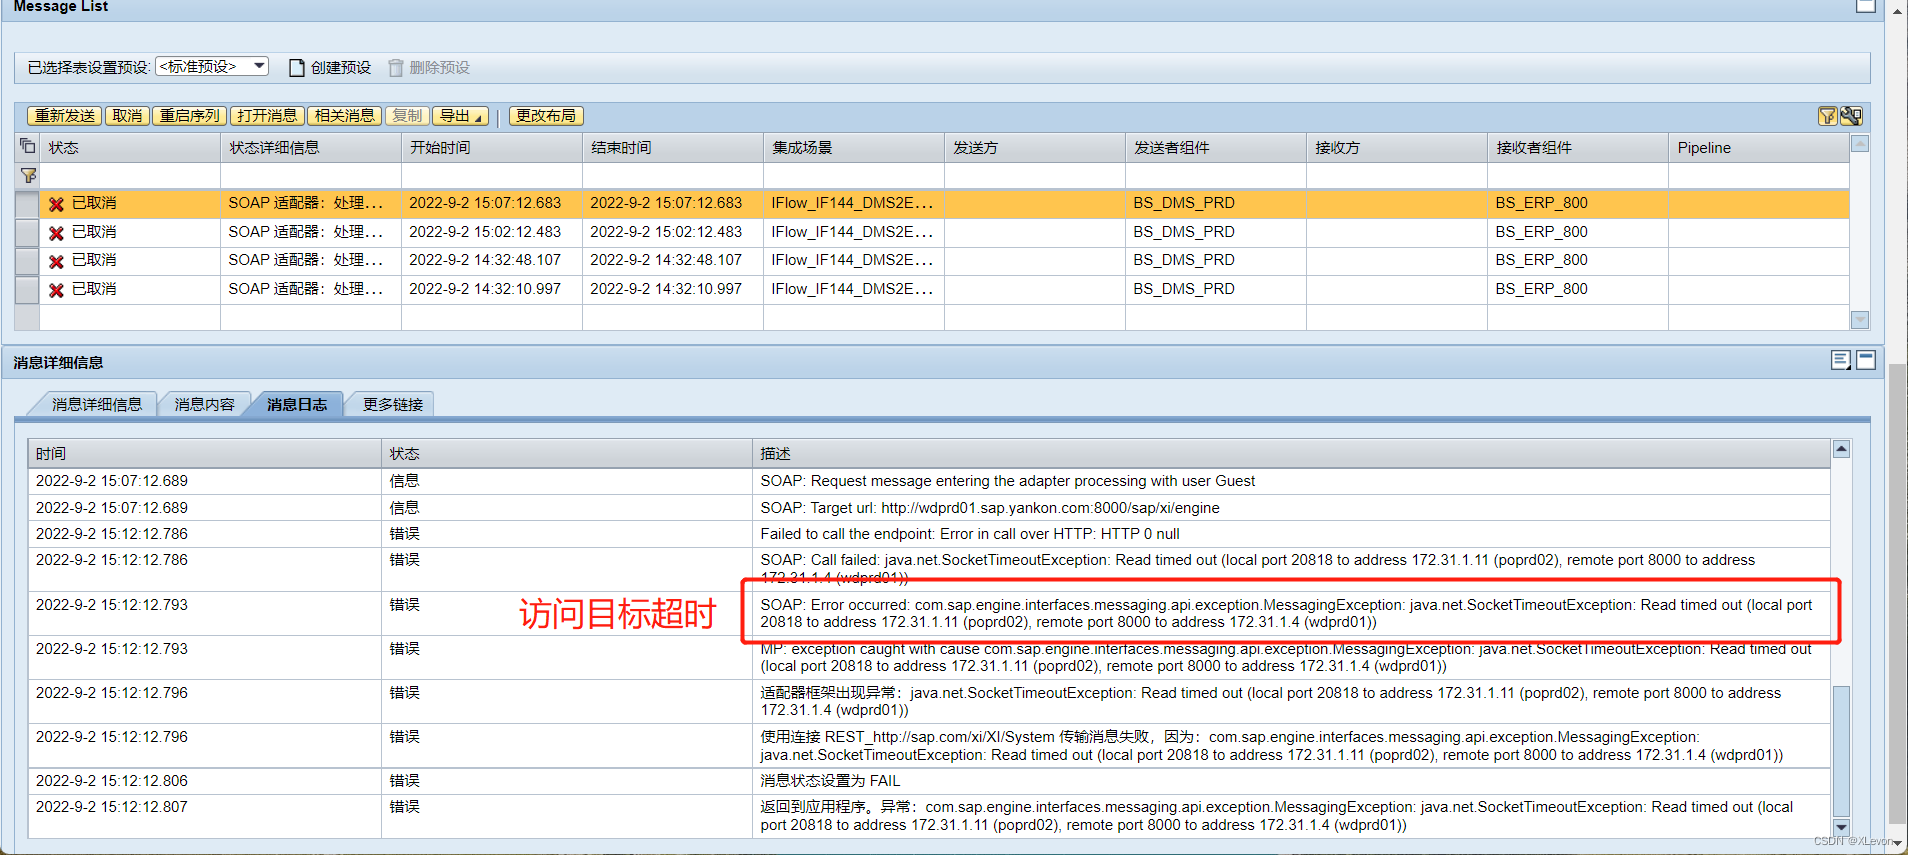Click the table filter icon at top right
Image resolution: width=1908 pixels, height=855 pixels.
1827,116
